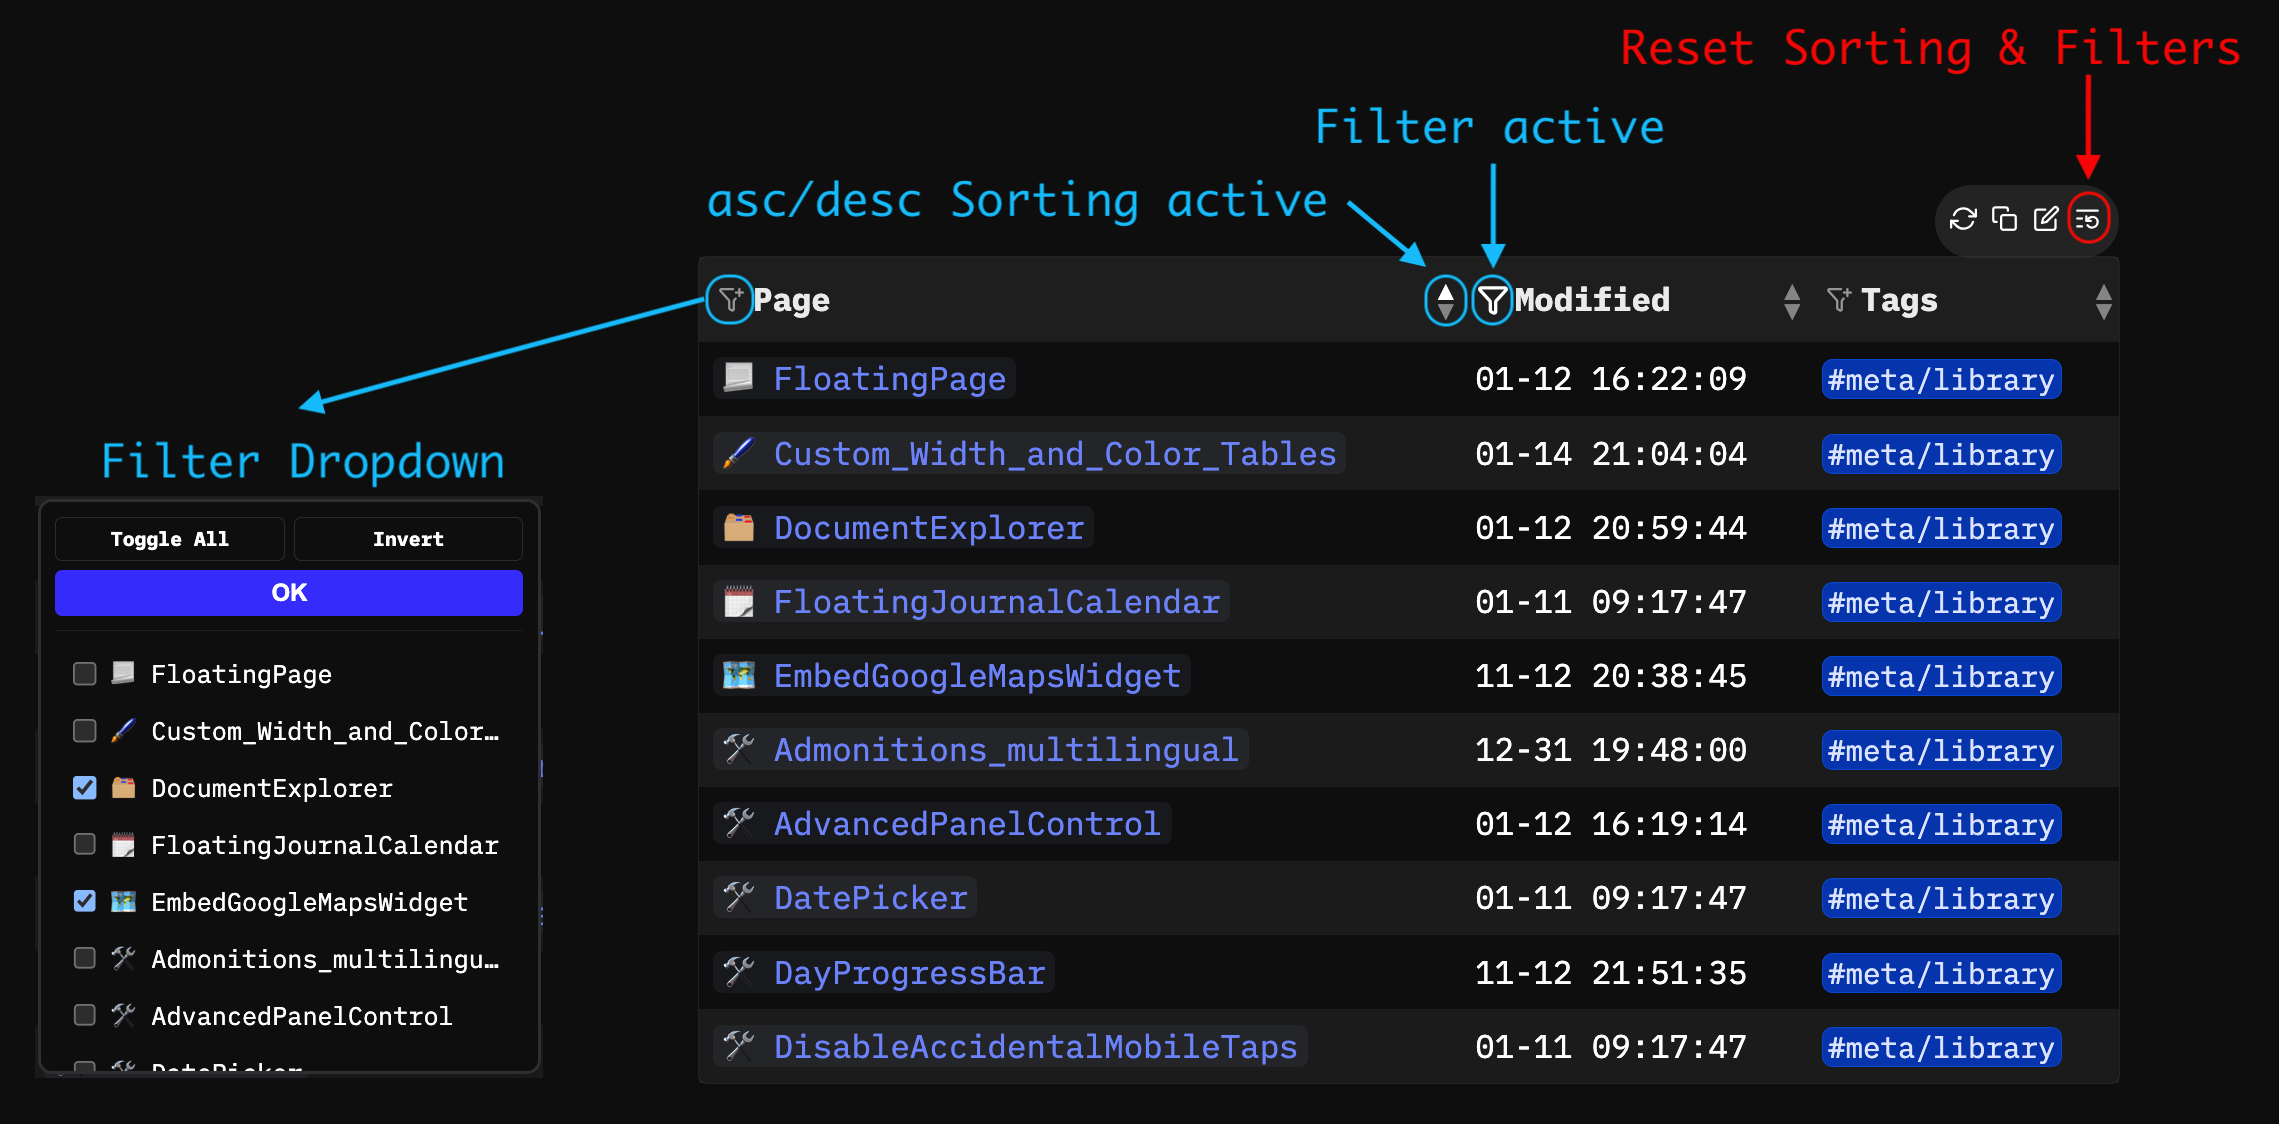2279x1124 pixels.
Task: Open the FloatingJournalCalendar page link
Action: click(996, 602)
